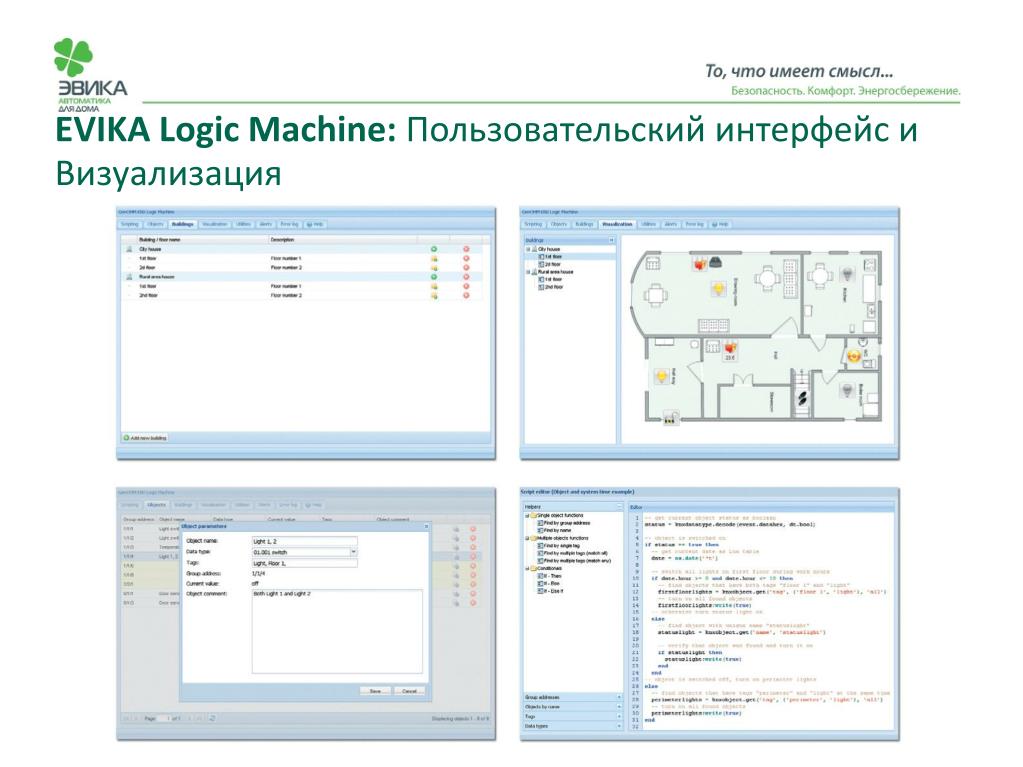Click 'Floor number 2' under Rural area house
Screen dimensions: 1023x767
coord(286,295)
